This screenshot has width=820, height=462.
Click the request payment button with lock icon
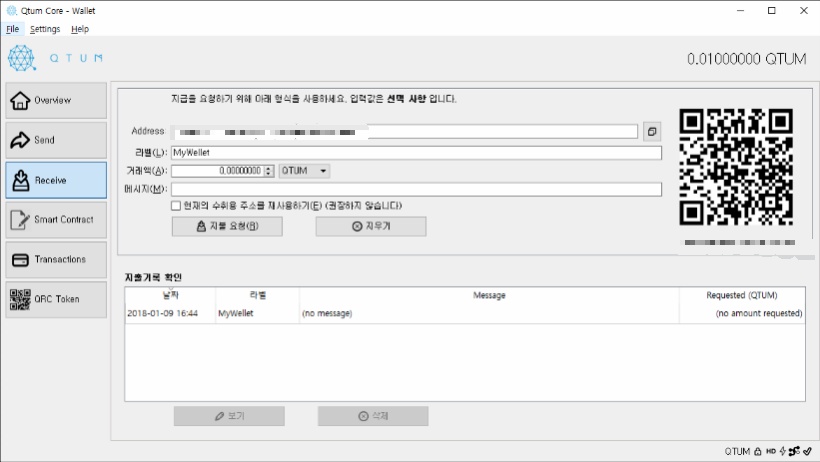pos(227,227)
